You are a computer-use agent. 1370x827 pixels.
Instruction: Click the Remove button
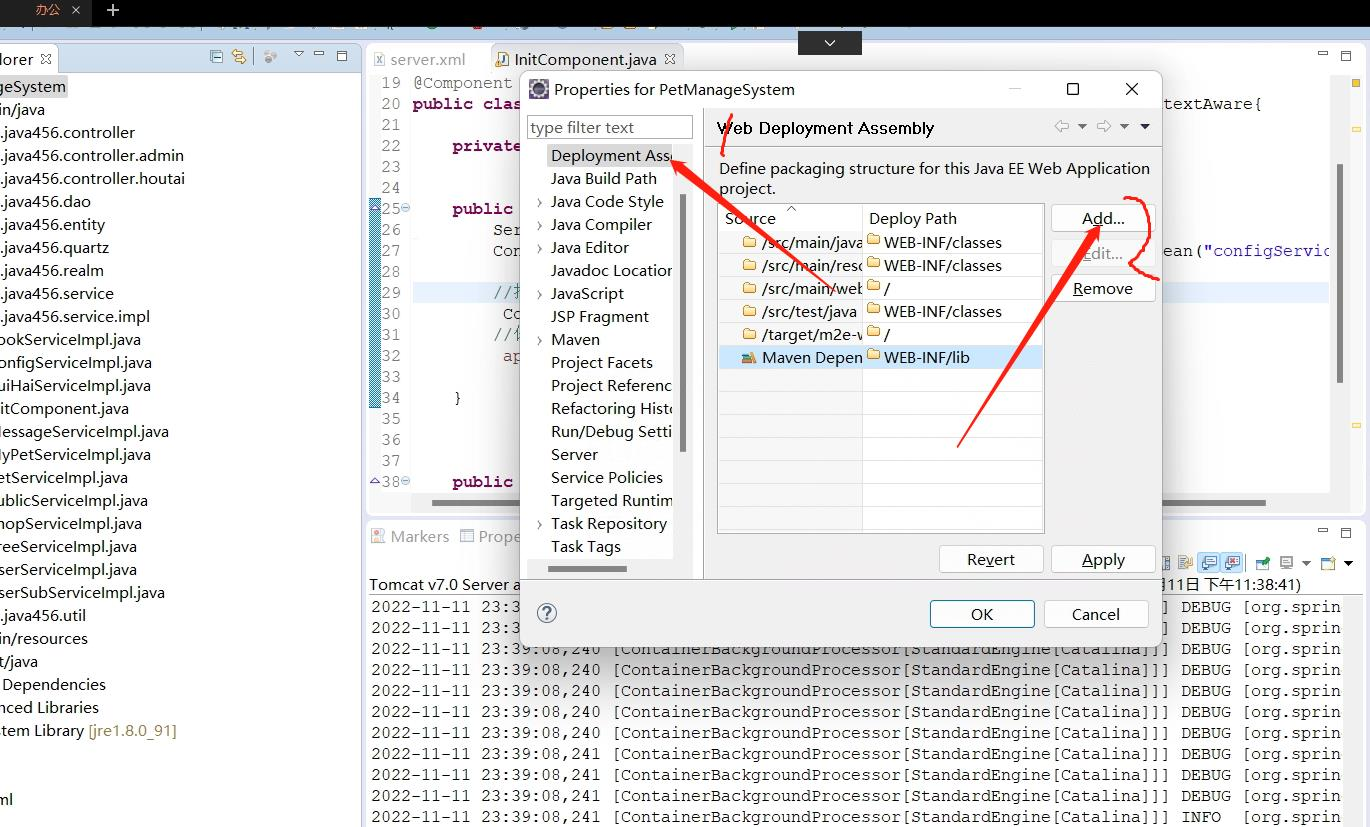(x=1104, y=288)
